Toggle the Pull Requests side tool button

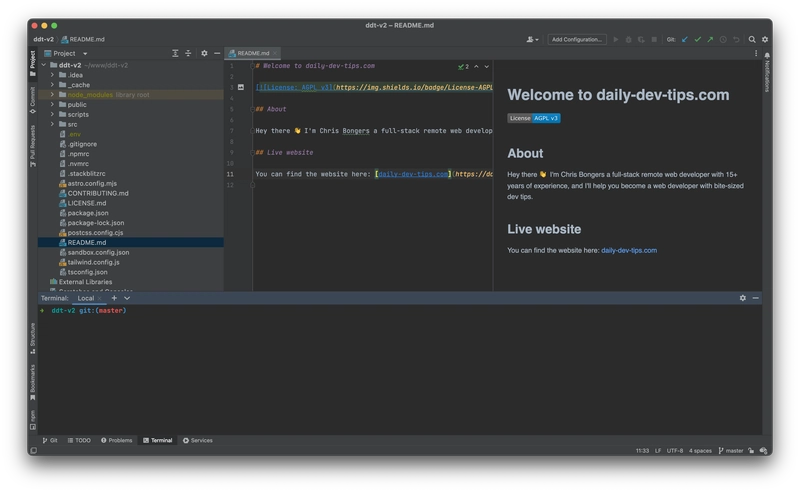tap(33, 146)
